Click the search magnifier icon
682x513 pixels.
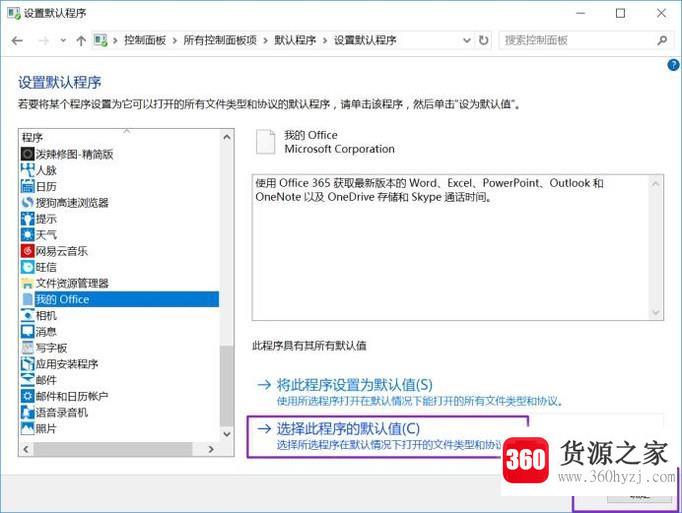point(662,40)
